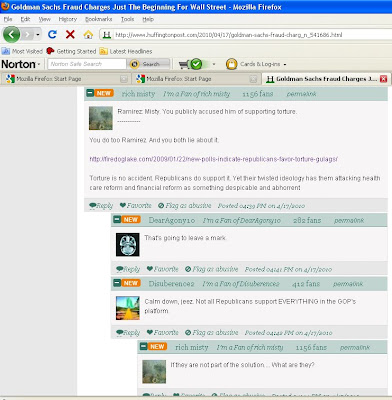The width and height of the screenshot is (392, 400).
Task: Click the Norton Cards & Log-ins lock icon
Action: 231,64
